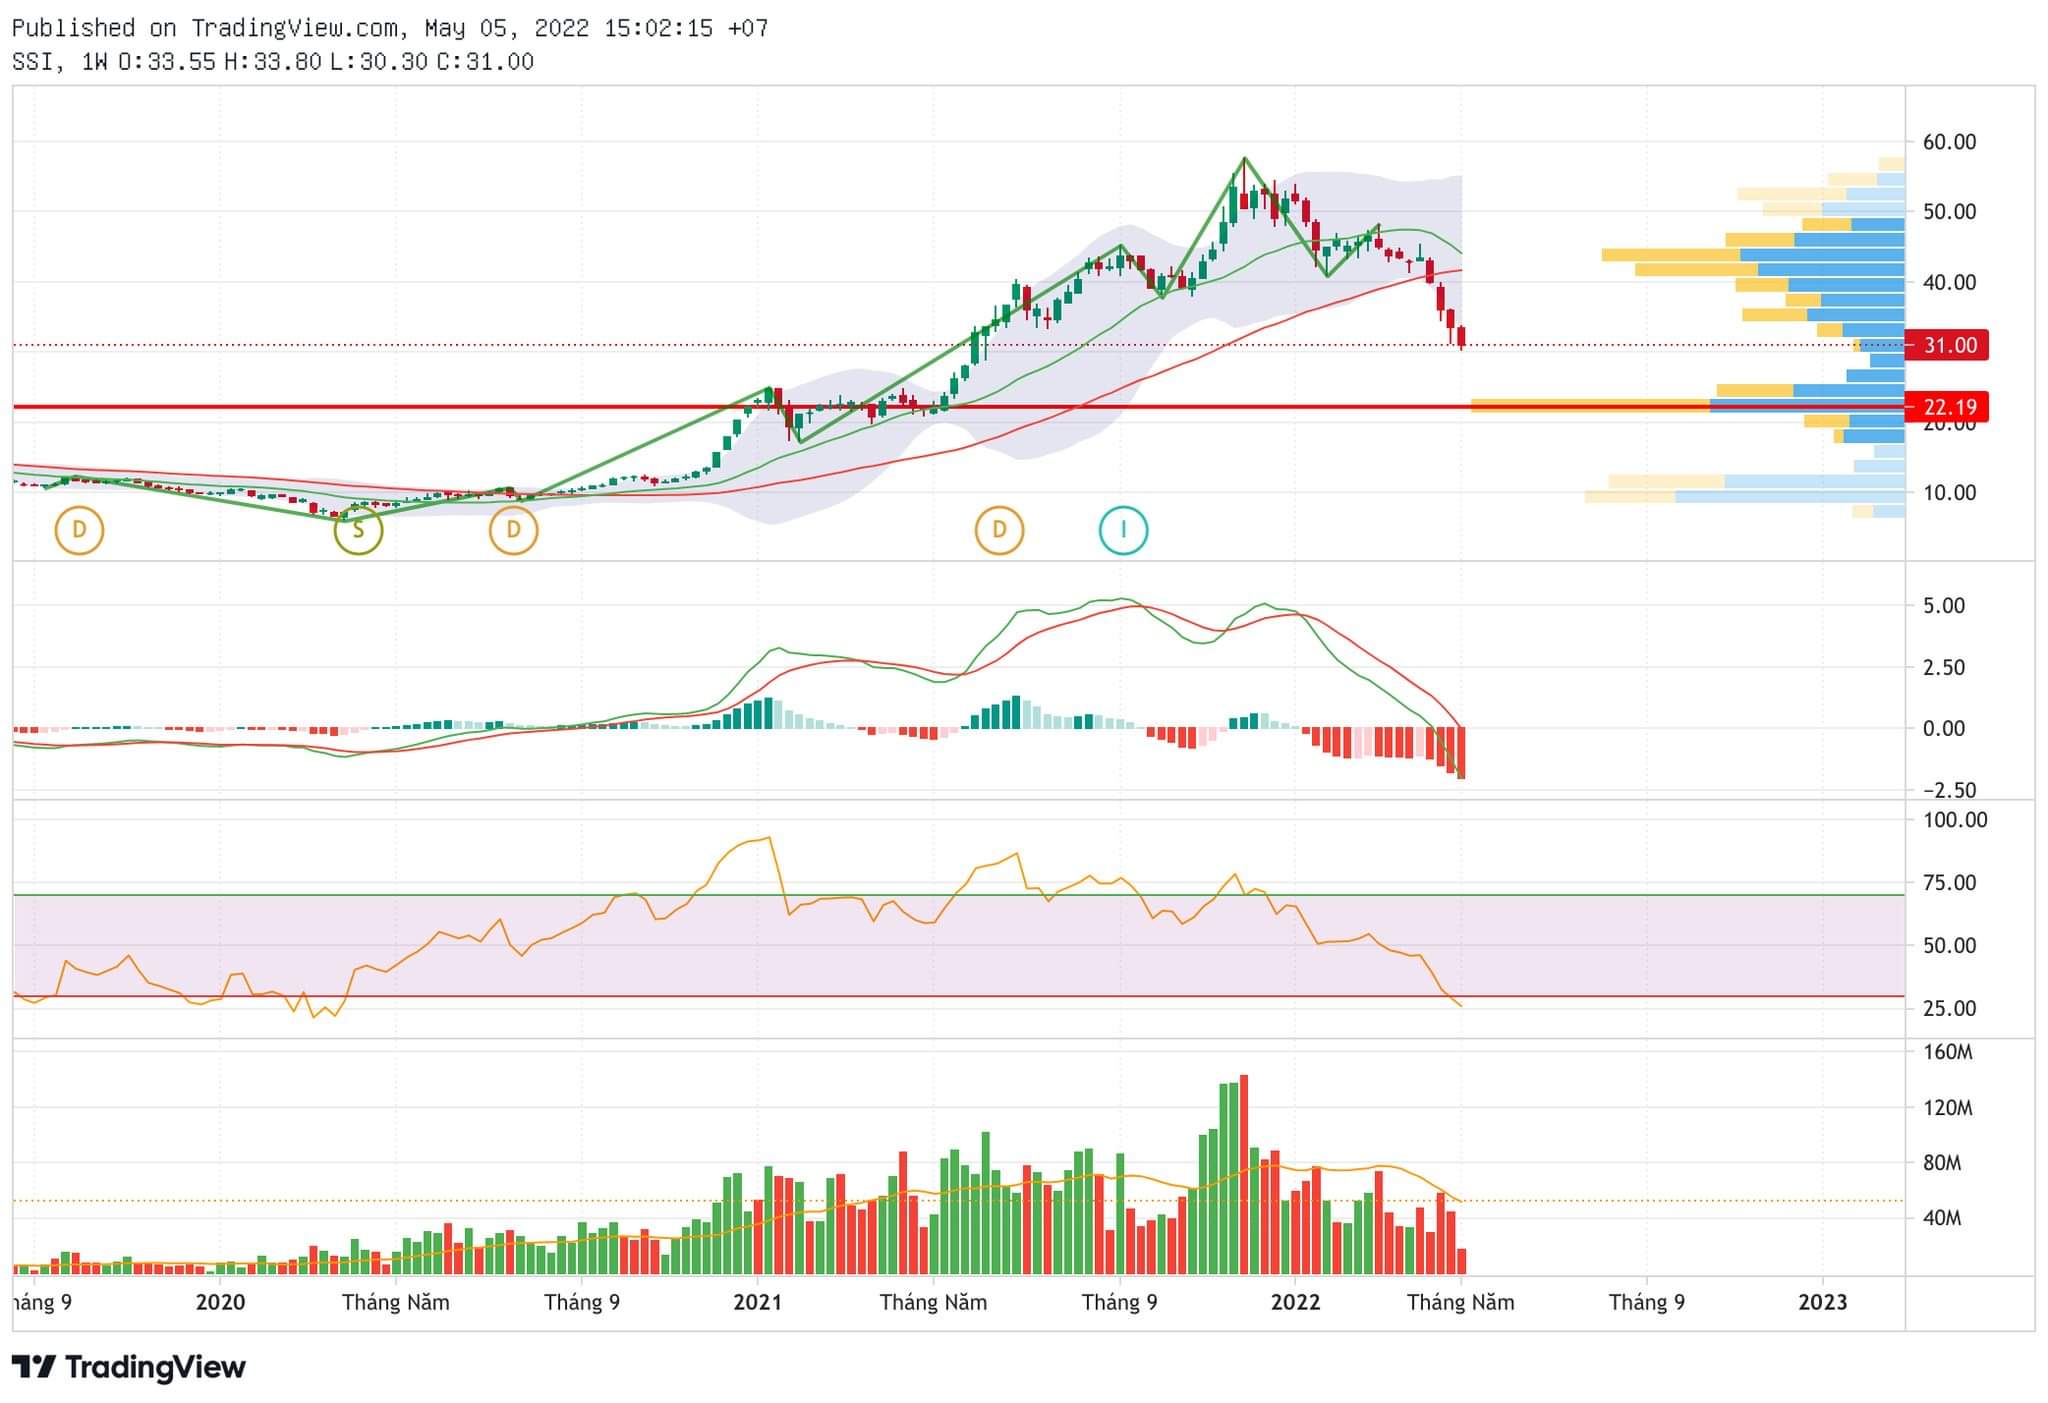Click the D marker between the S and 2021

tap(513, 530)
